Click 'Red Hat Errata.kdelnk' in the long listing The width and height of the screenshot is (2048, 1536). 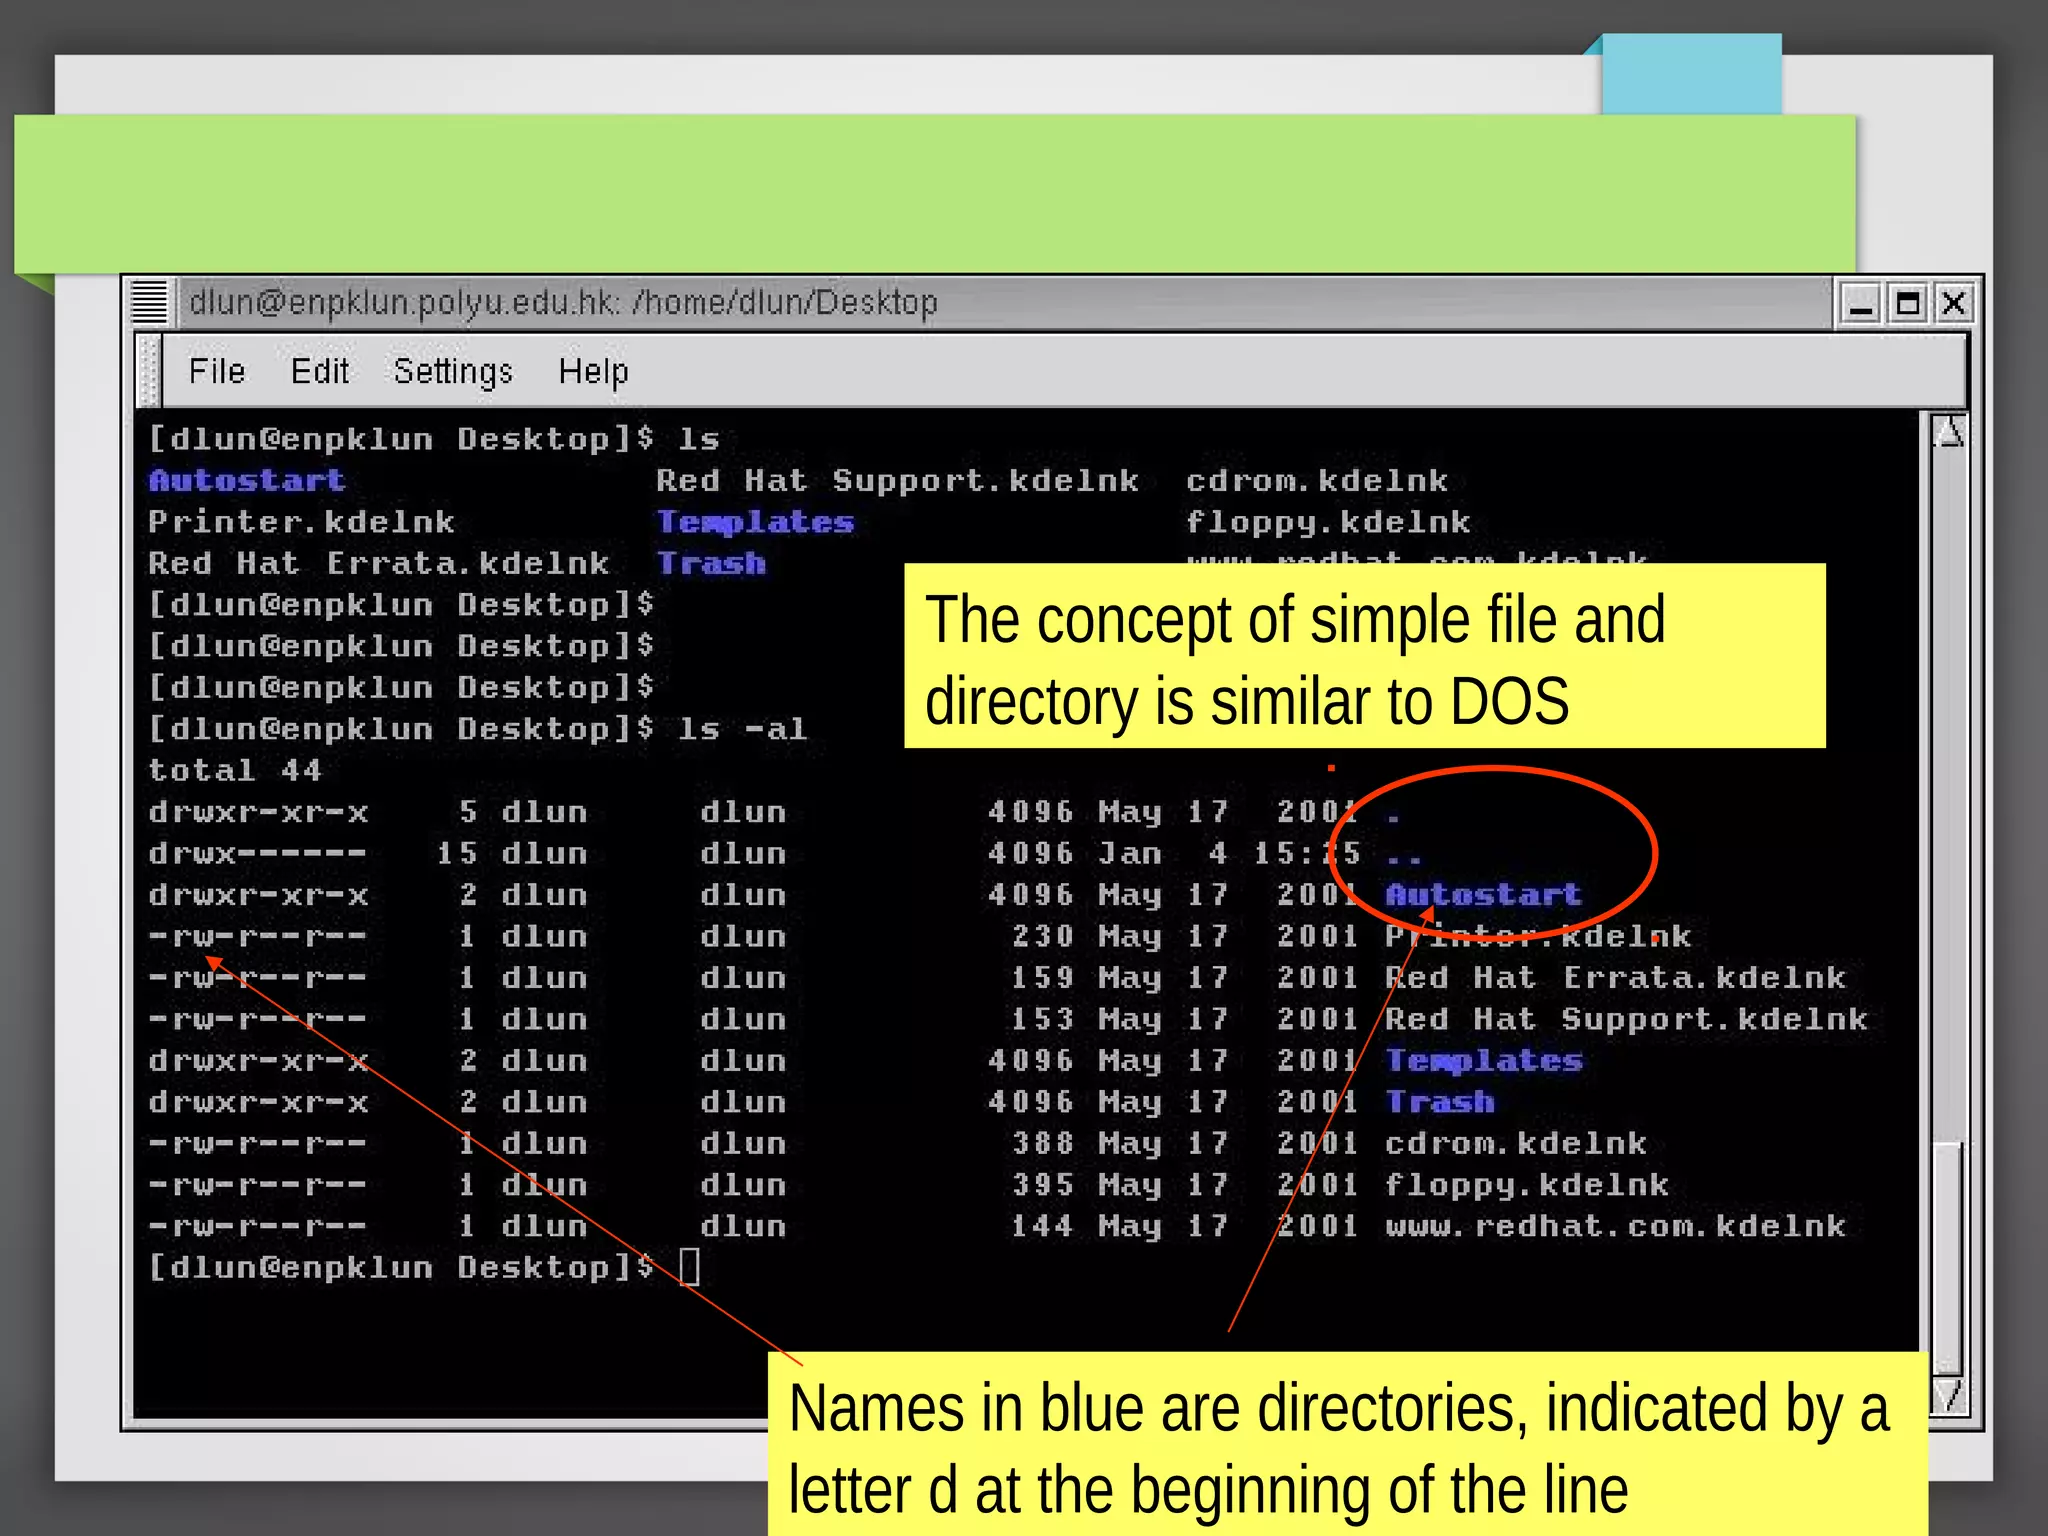1615,978
